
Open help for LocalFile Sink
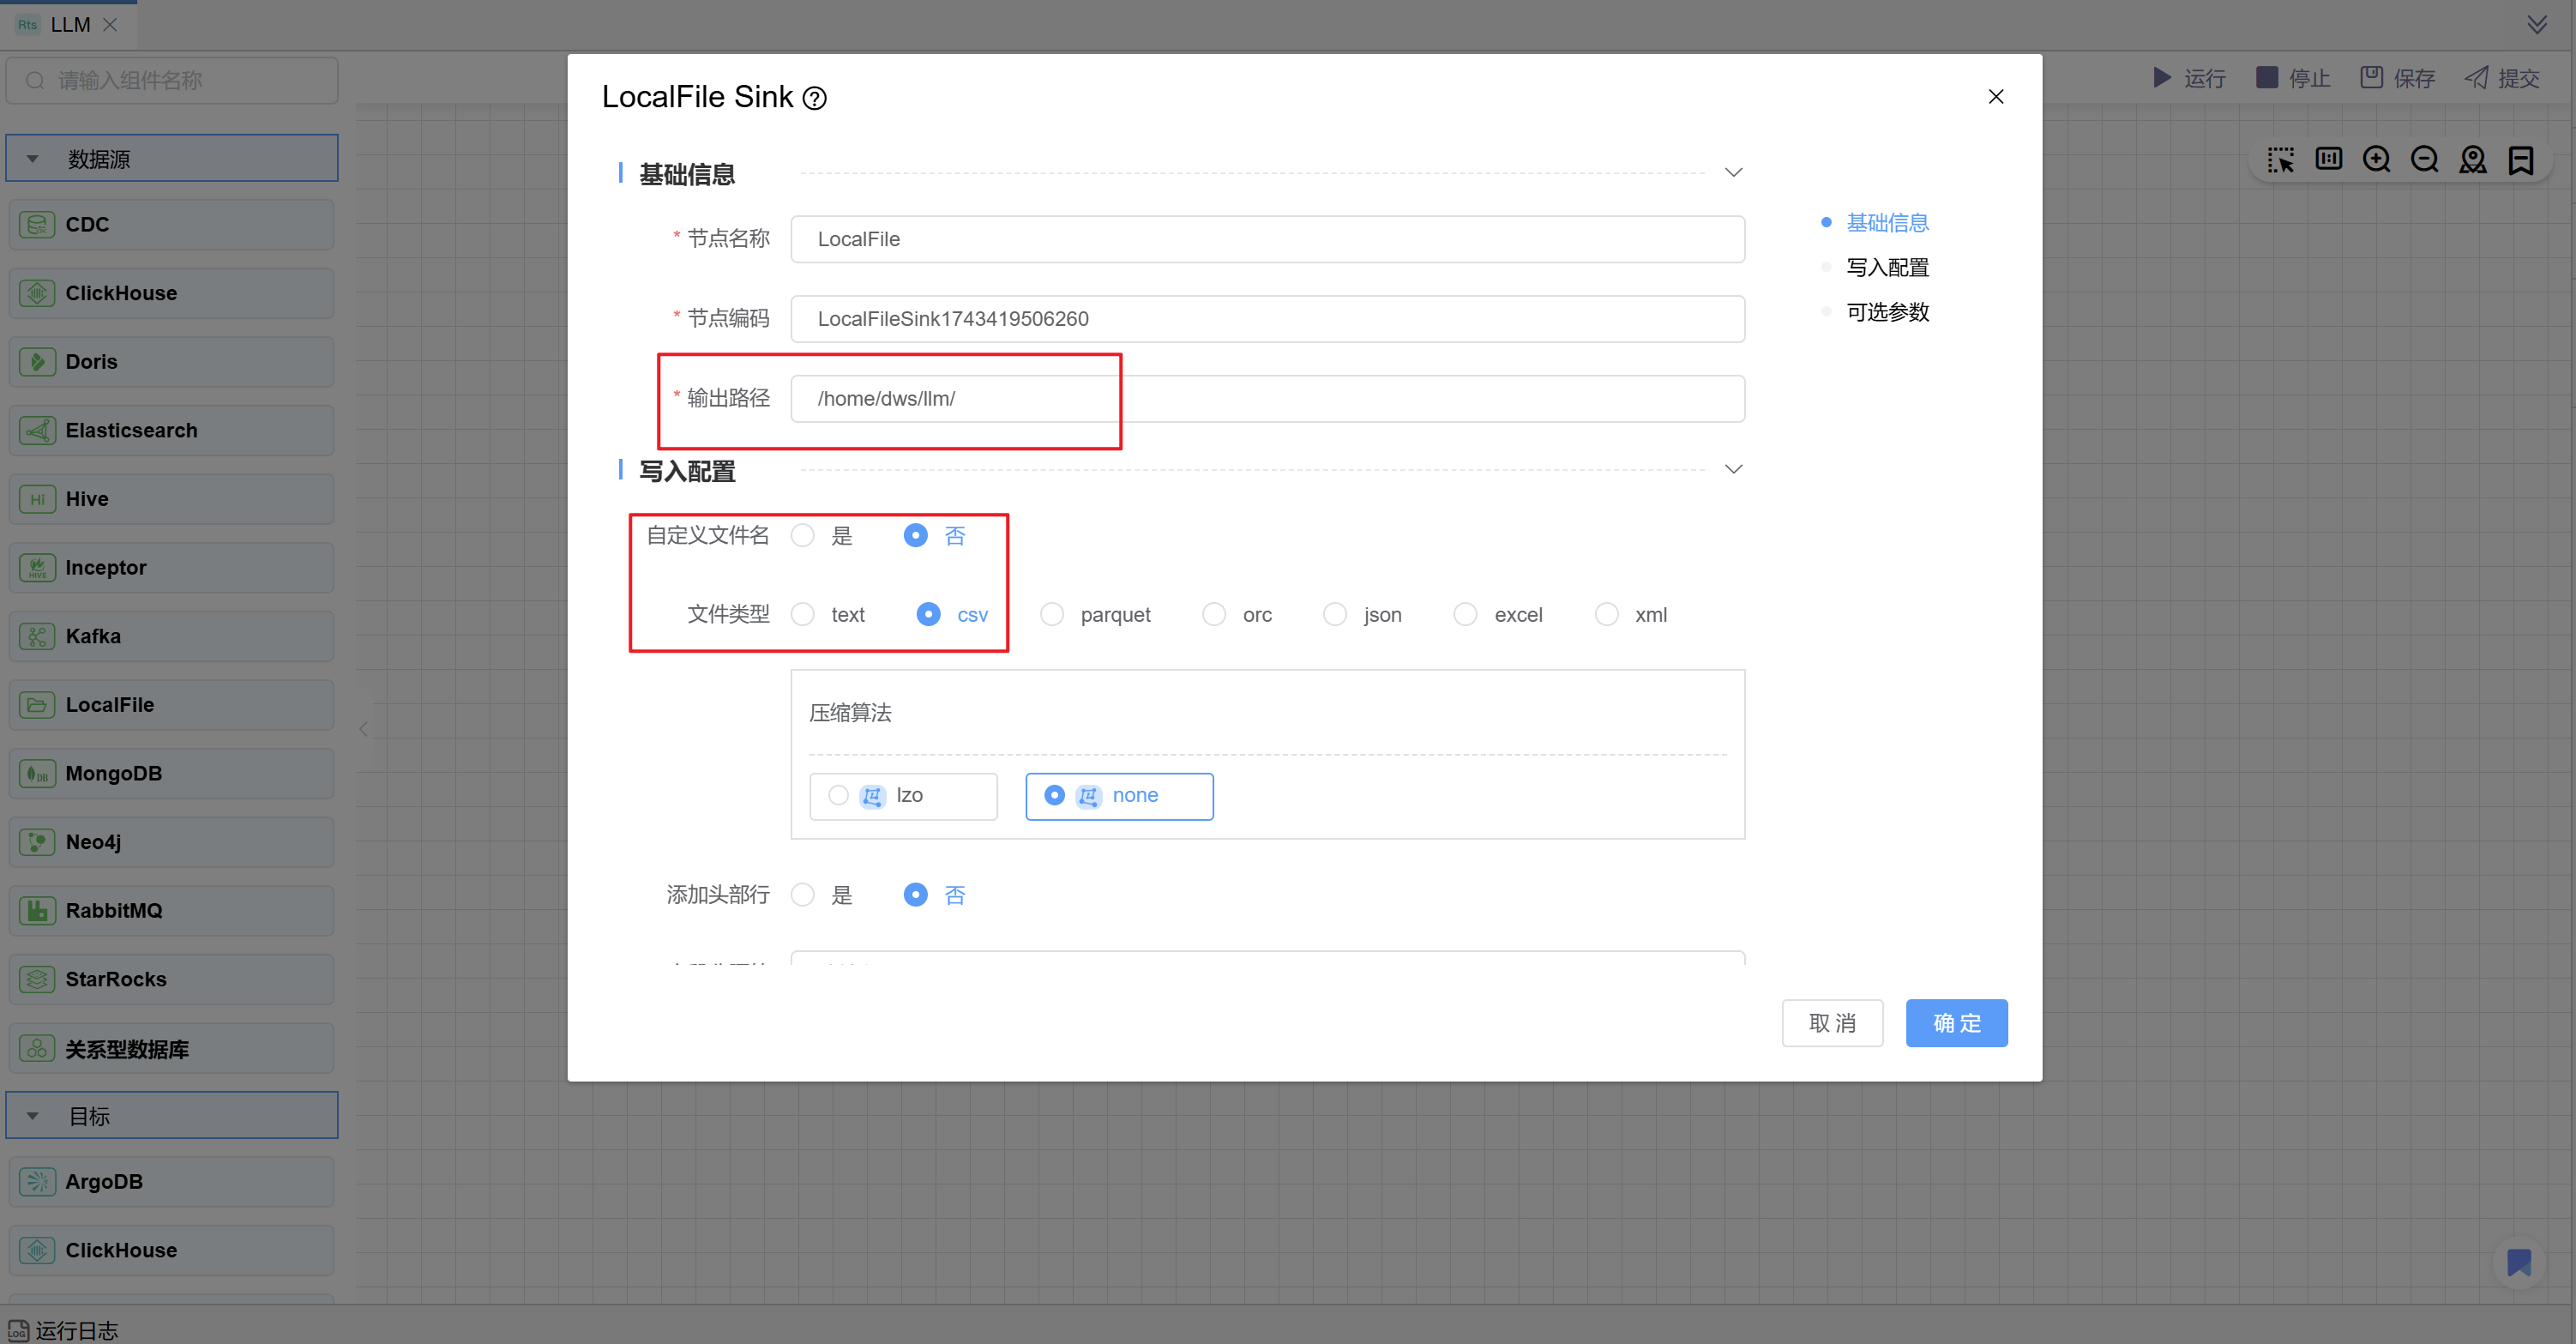(815, 98)
